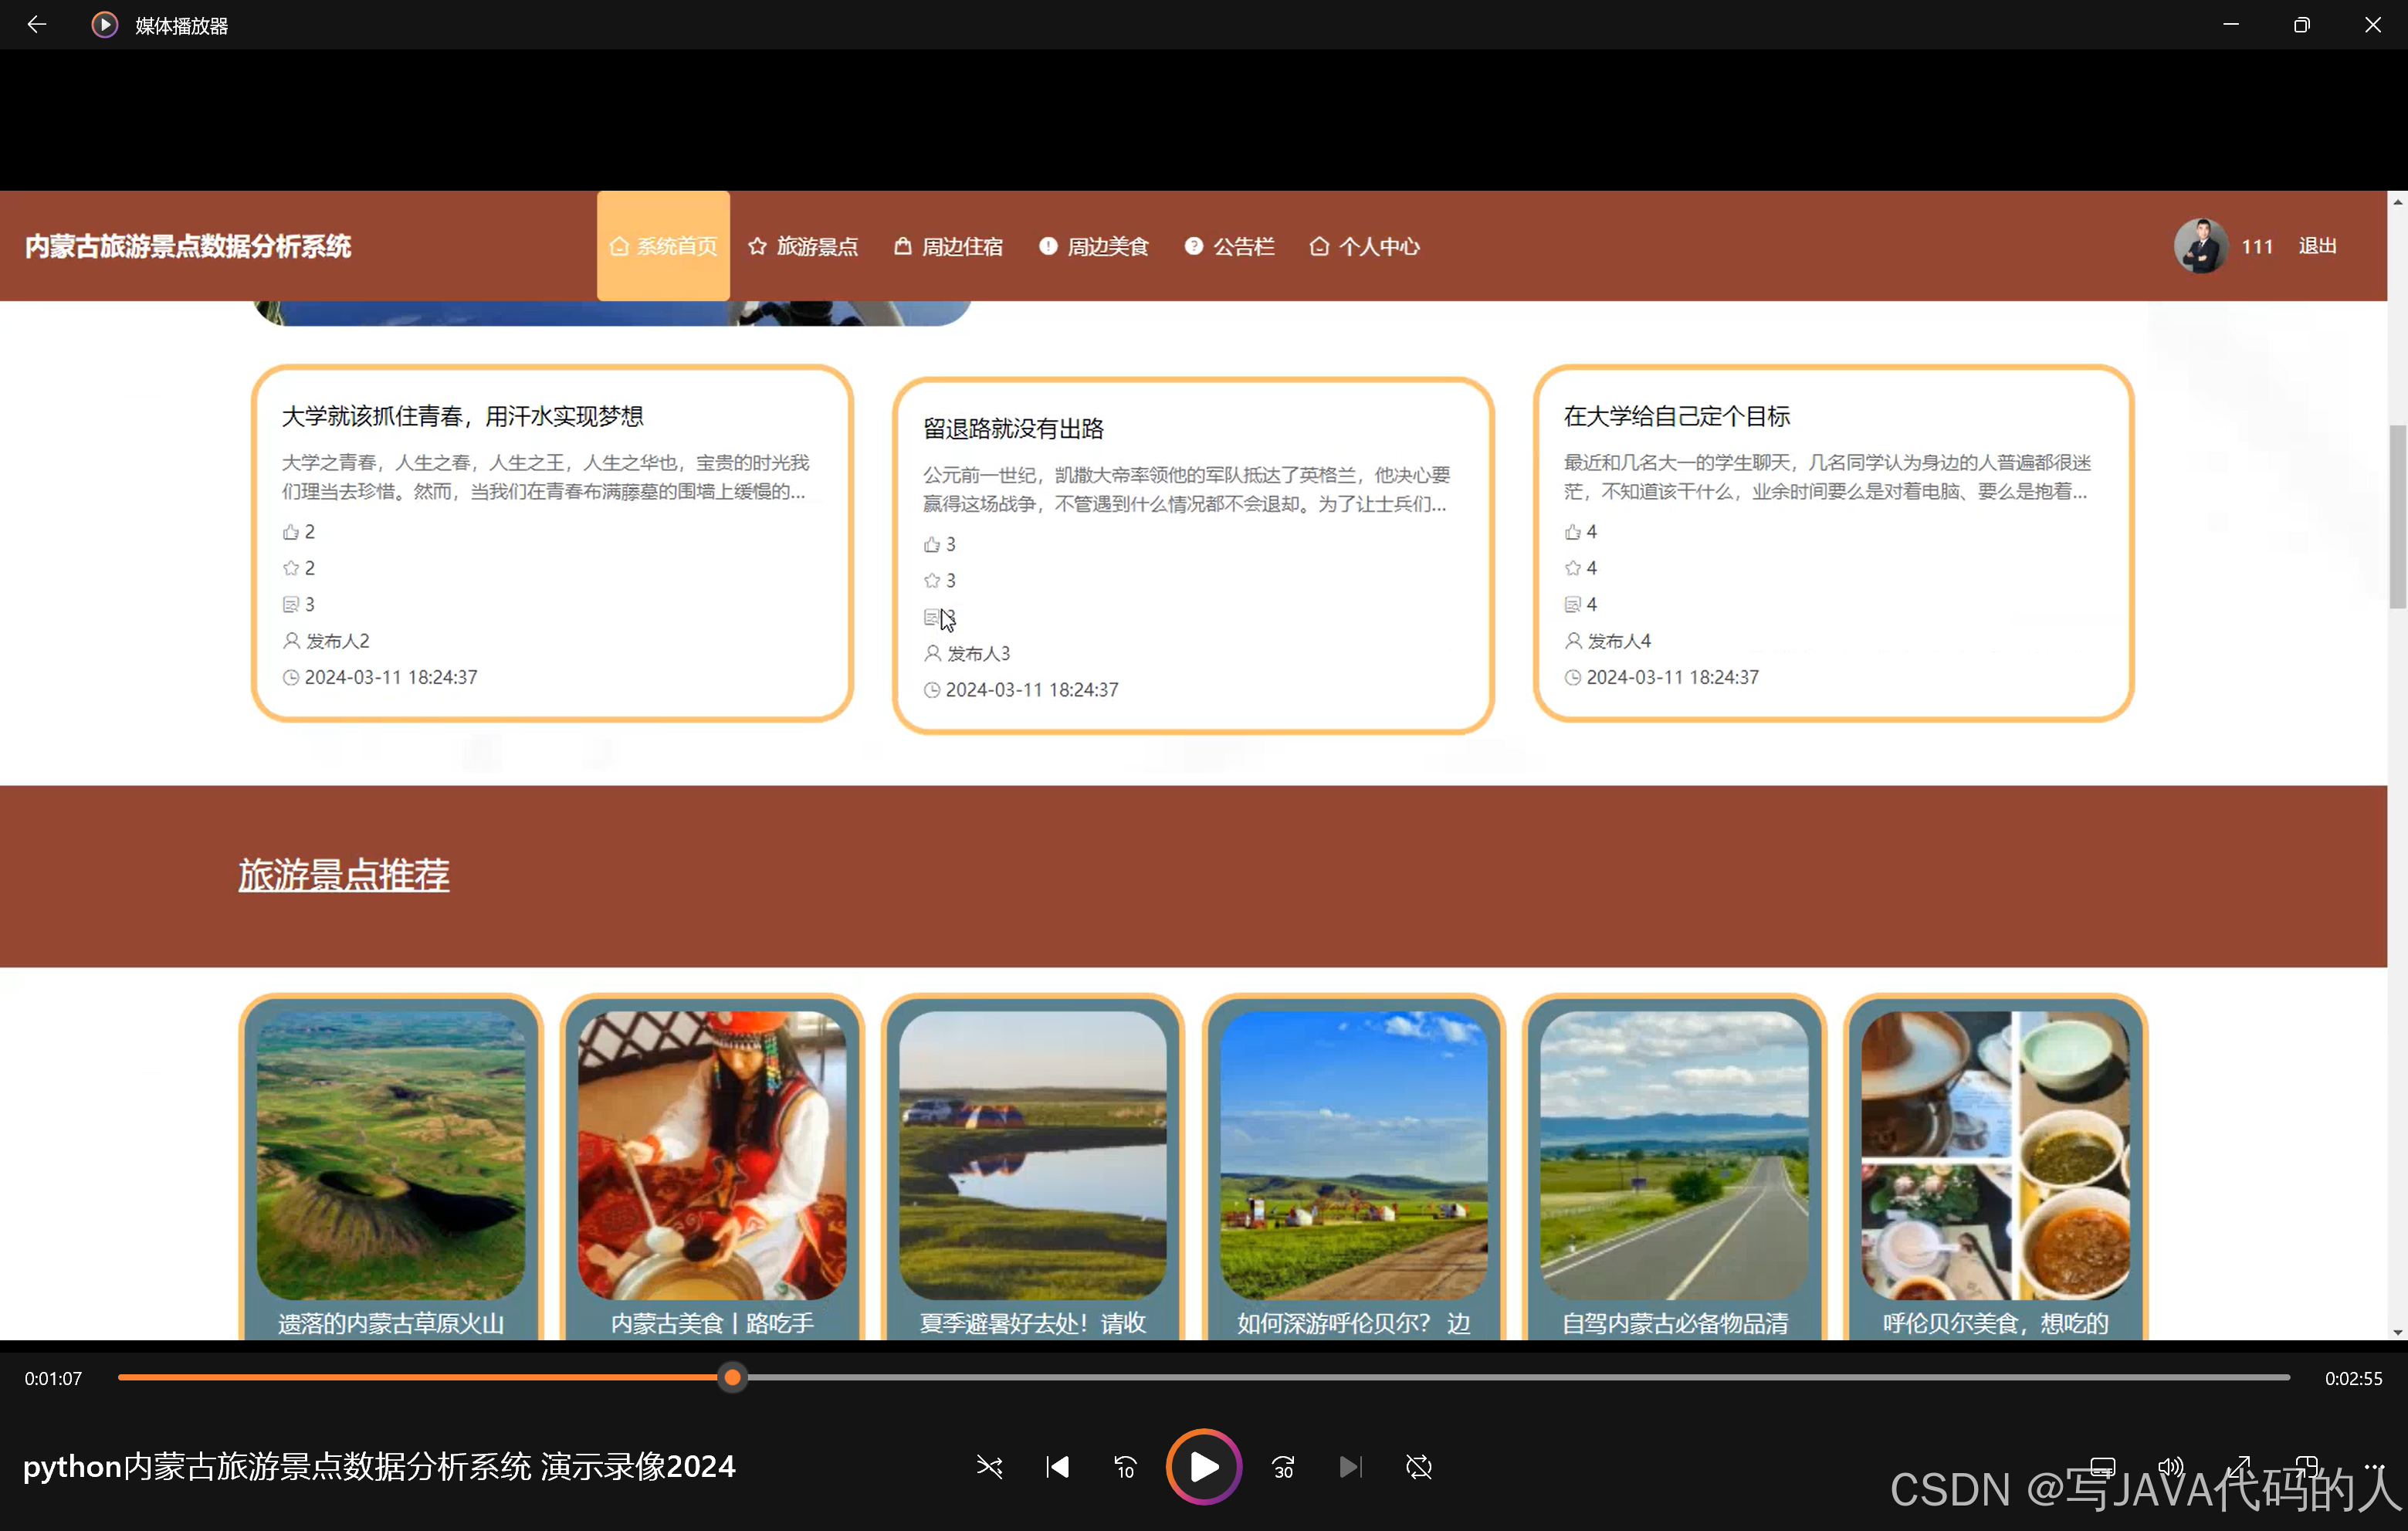Image resolution: width=2408 pixels, height=1531 pixels.
Task: Open the 遗落的内蒙古草原火山 thumbnail
Action: point(391,1155)
